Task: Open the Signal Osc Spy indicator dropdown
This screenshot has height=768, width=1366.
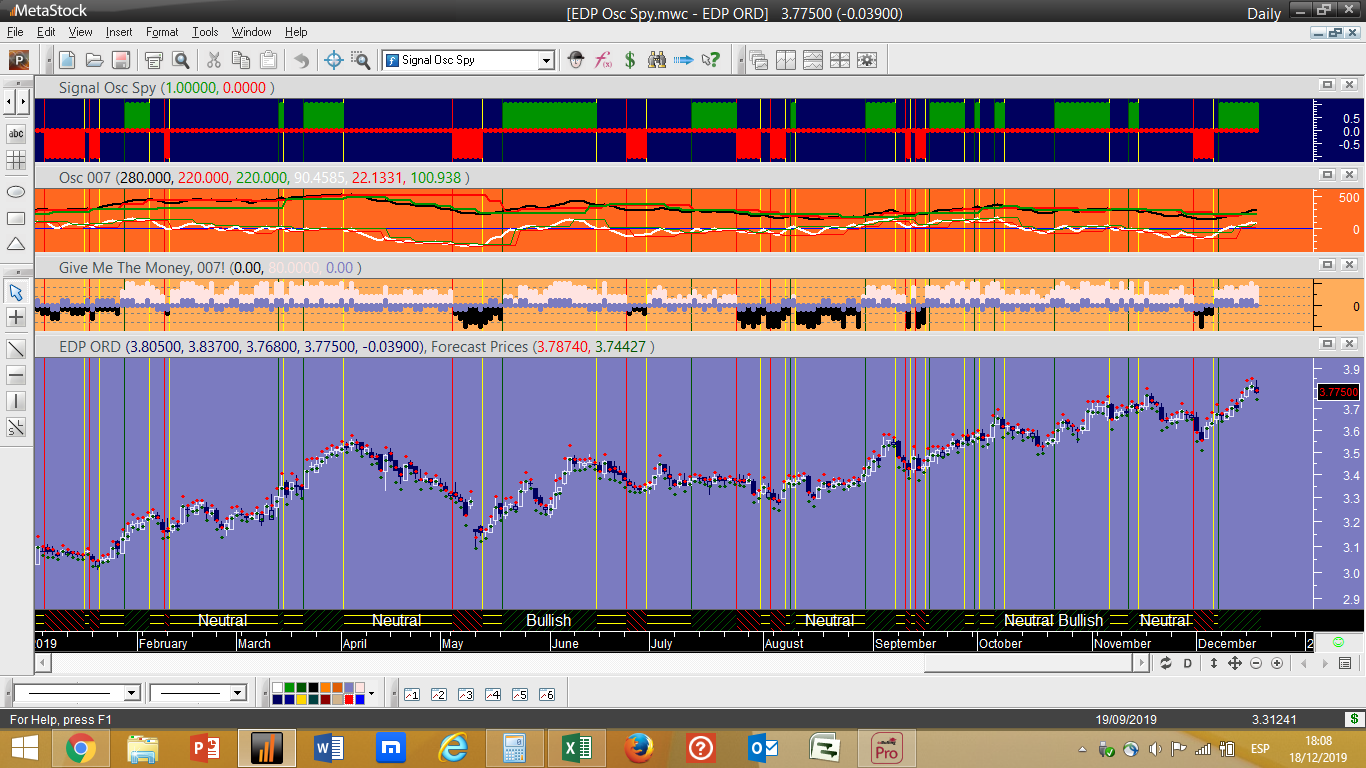Action: (546, 60)
